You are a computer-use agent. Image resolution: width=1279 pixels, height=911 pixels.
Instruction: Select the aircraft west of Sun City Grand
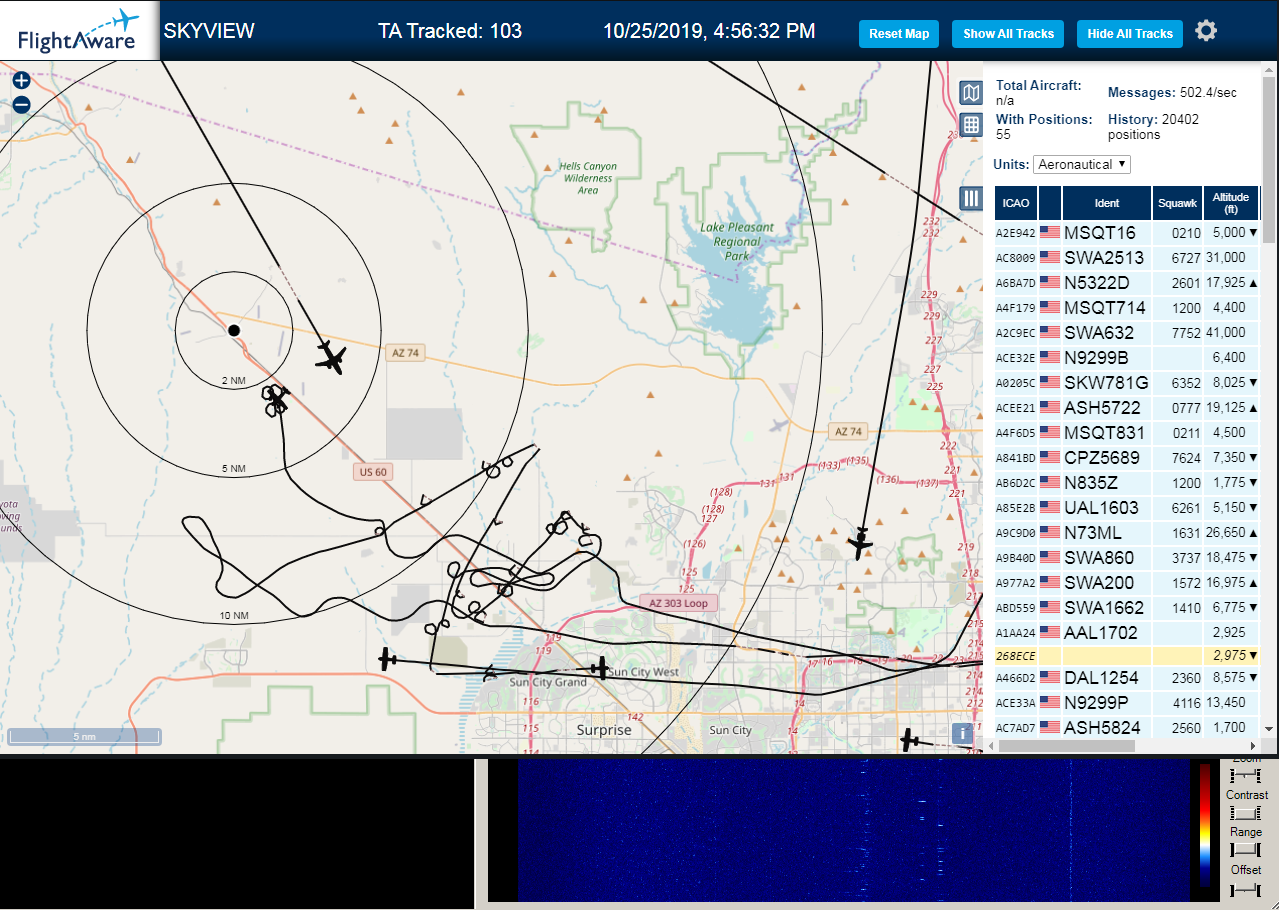tap(388, 659)
